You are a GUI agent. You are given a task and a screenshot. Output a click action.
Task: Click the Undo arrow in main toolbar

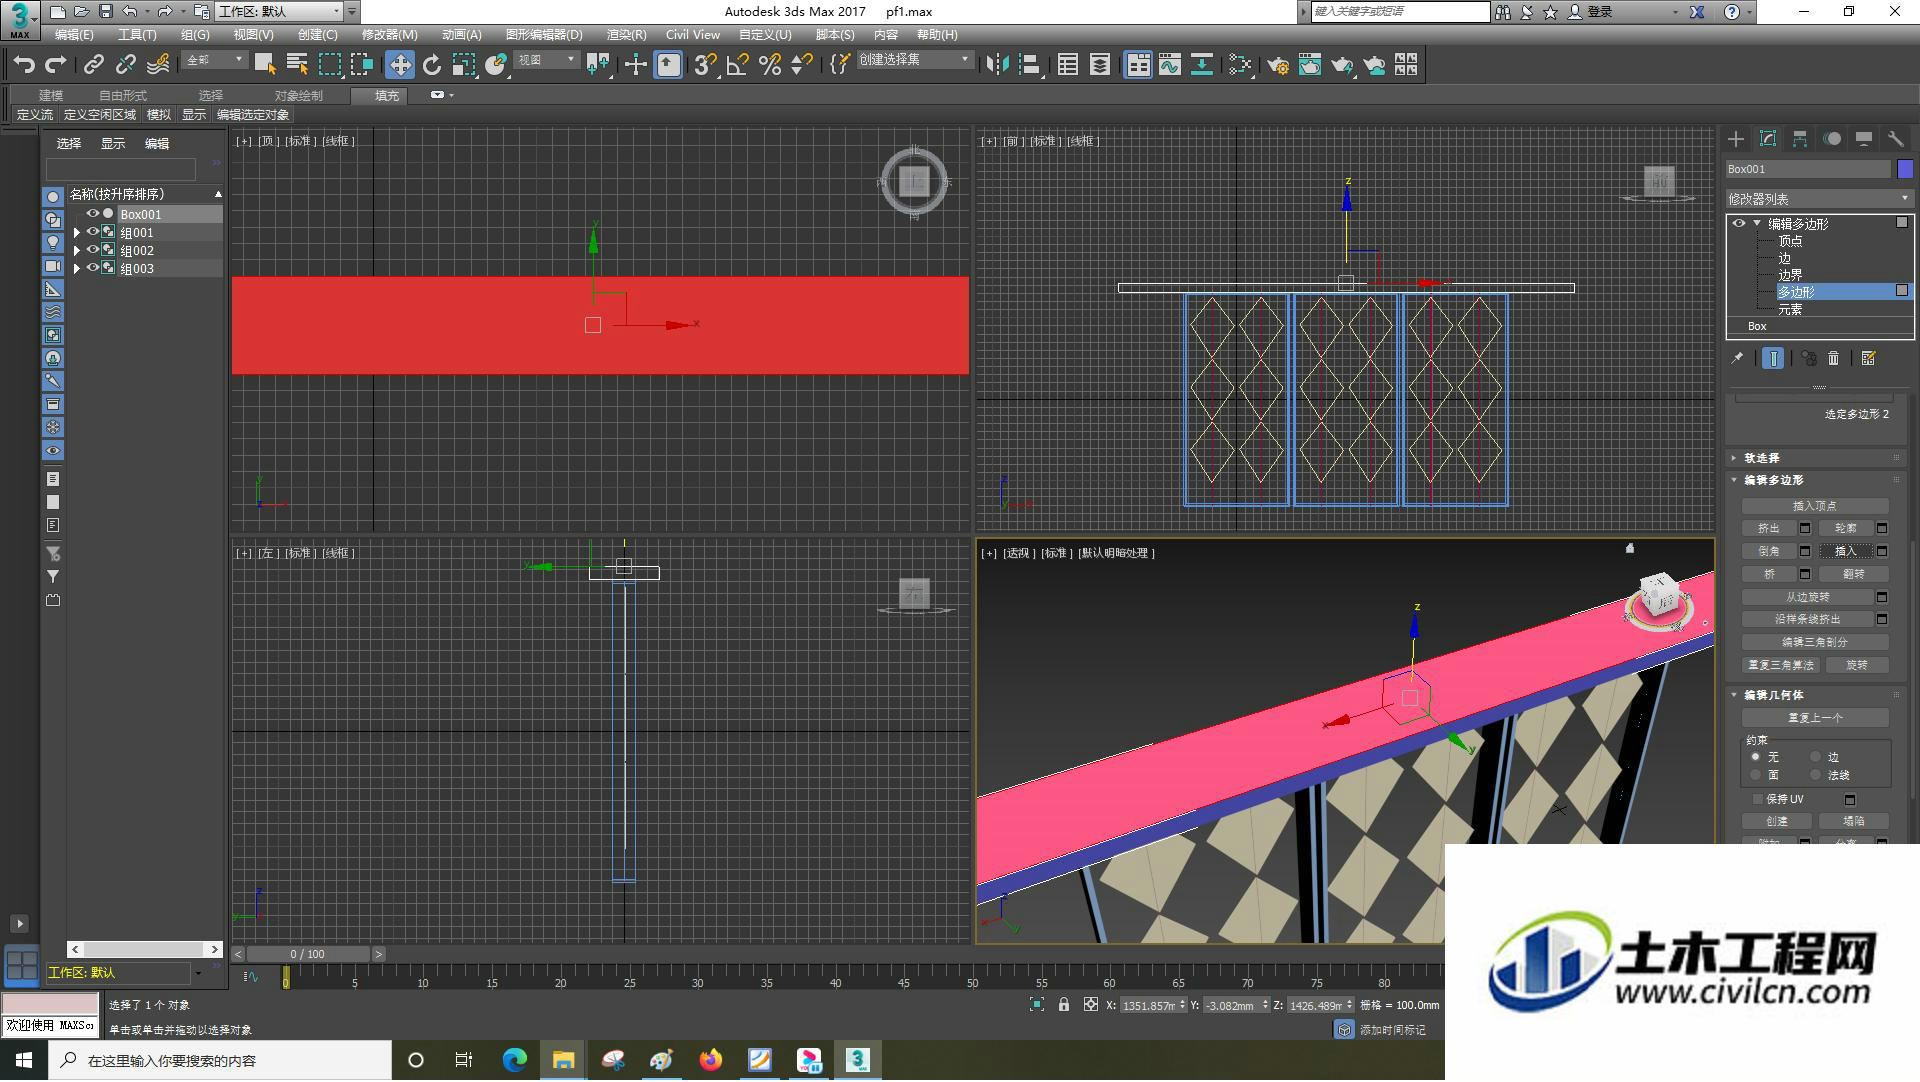[24, 65]
